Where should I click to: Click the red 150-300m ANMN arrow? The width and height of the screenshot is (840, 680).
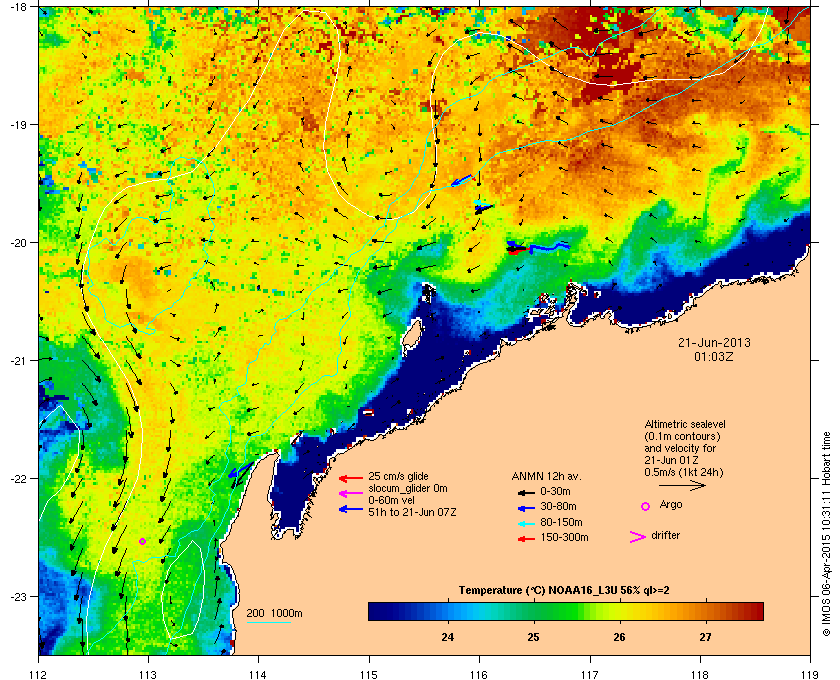pos(527,539)
